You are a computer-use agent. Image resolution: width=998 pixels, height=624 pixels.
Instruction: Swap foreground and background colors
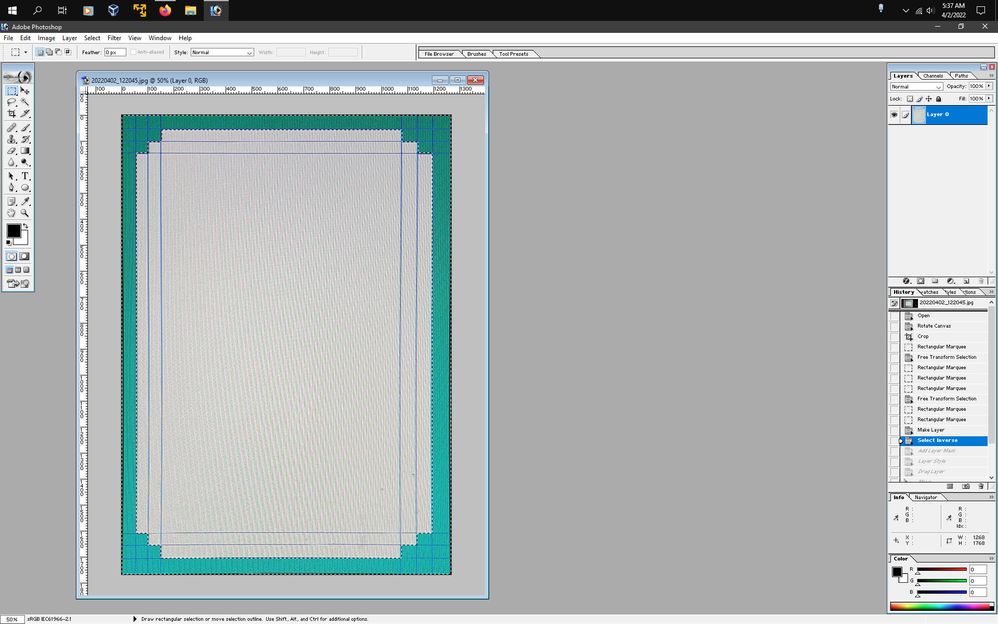25,226
